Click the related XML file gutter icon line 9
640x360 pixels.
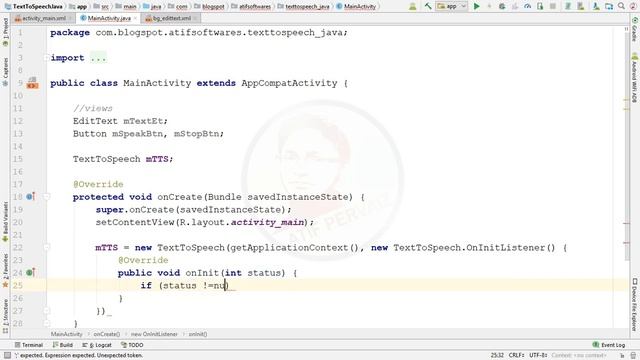click(32, 83)
